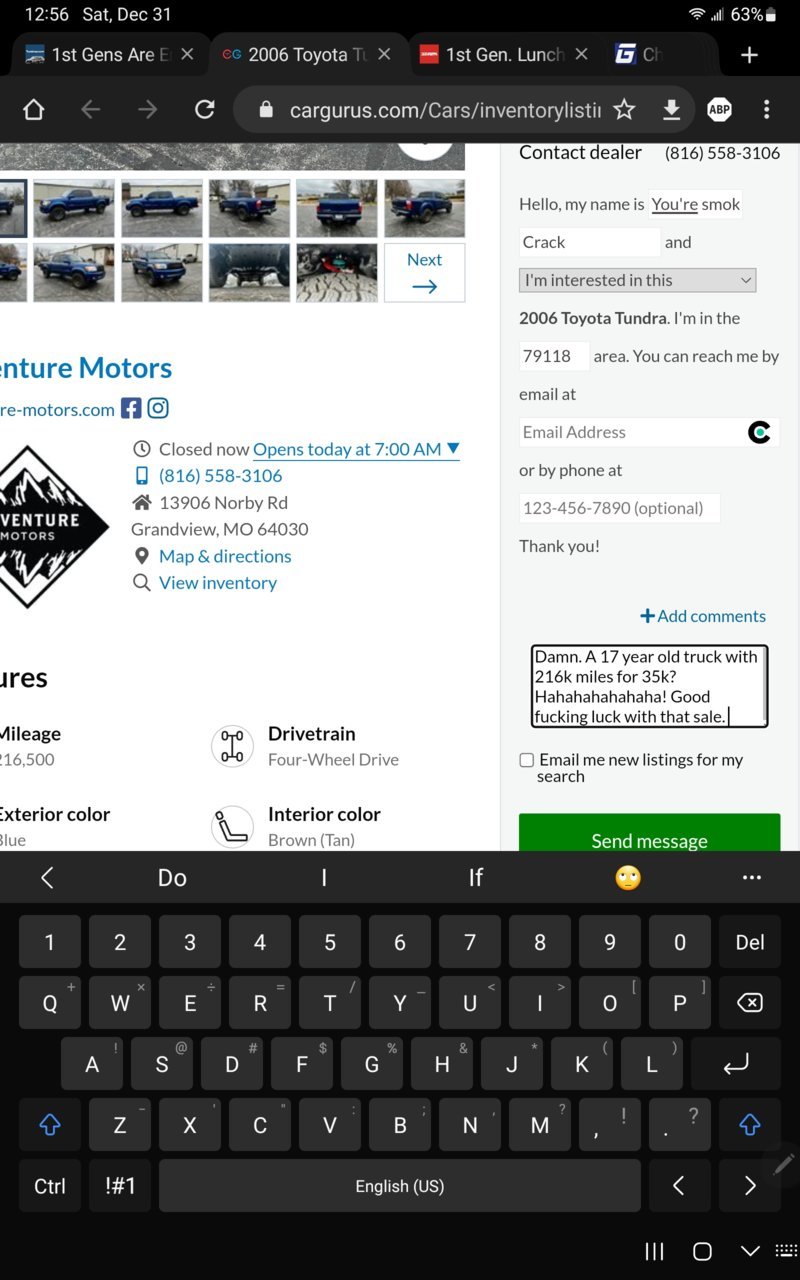The height and width of the screenshot is (1280, 800).
Task: Tap the Android home navigation button
Action: click(x=702, y=1251)
